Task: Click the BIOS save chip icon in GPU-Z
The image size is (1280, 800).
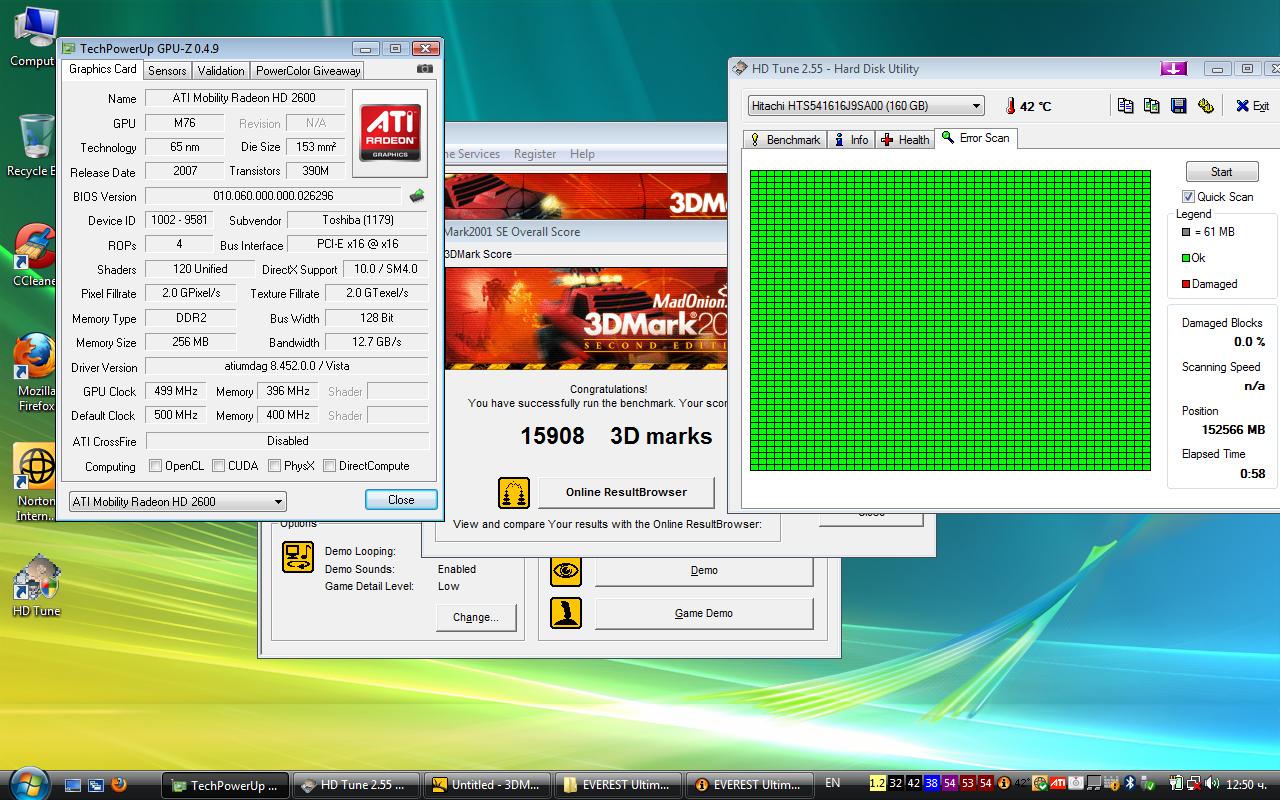Action: (x=417, y=196)
